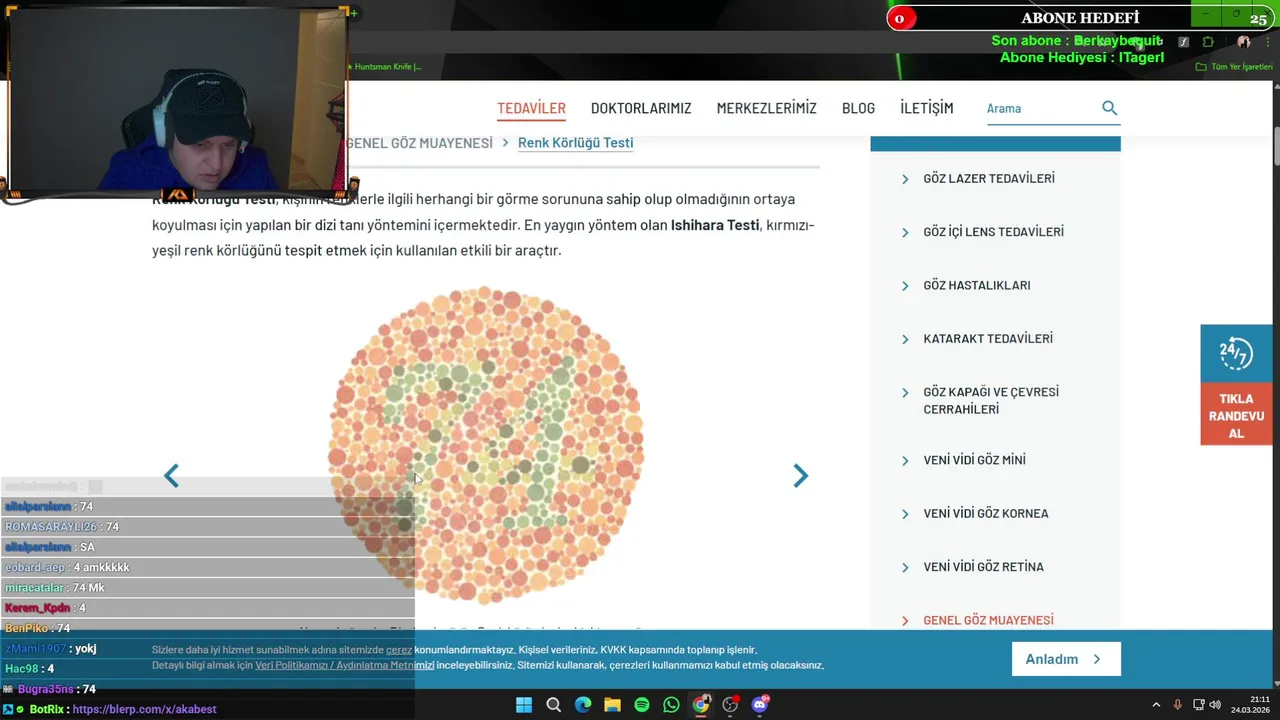The width and height of the screenshot is (1280, 720).
Task: Click chat message Kerem_Kpdn : 4
Action: pos(45,608)
